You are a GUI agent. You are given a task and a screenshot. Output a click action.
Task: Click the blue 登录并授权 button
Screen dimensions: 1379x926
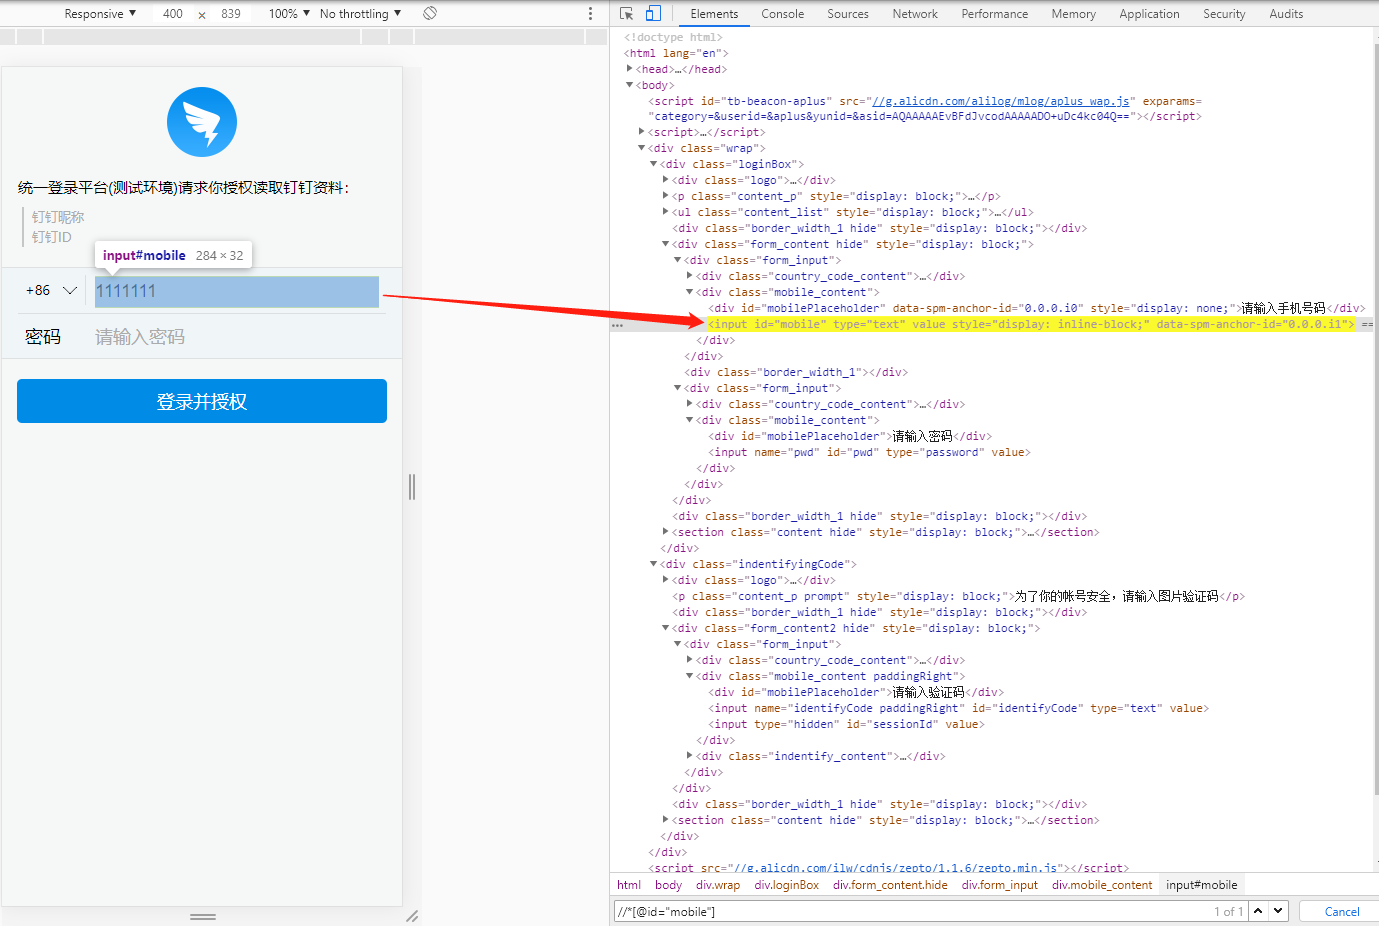point(202,401)
